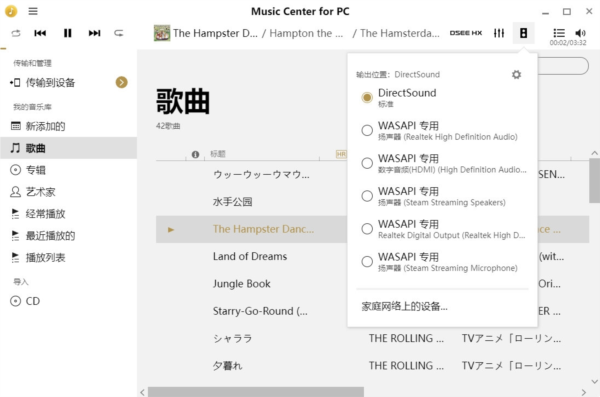600x397 pixels.
Task: Open output settings gear icon
Action: point(516,74)
